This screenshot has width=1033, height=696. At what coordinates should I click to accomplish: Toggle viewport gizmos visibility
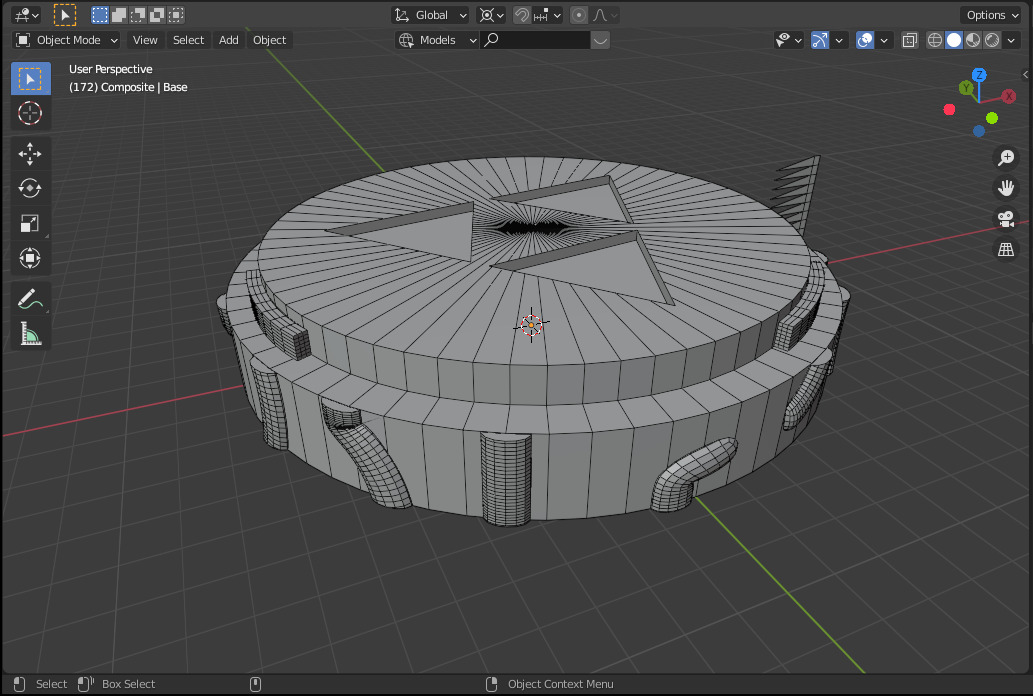pyautogui.click(x=820, y=40)
